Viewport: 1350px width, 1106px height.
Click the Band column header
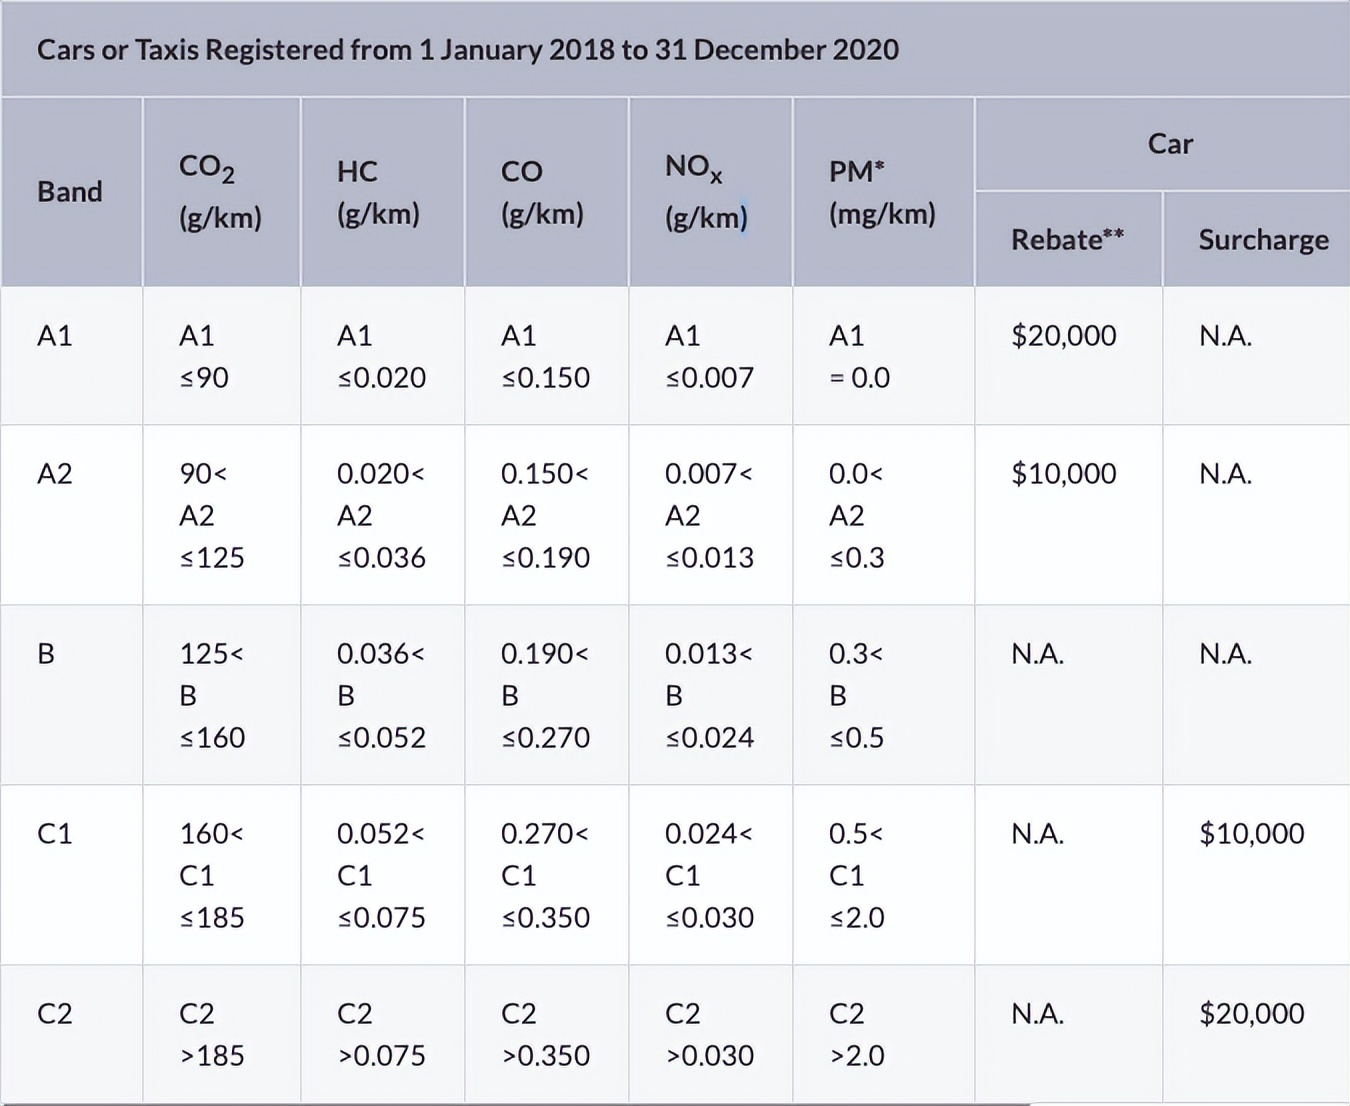click(70, 191)
